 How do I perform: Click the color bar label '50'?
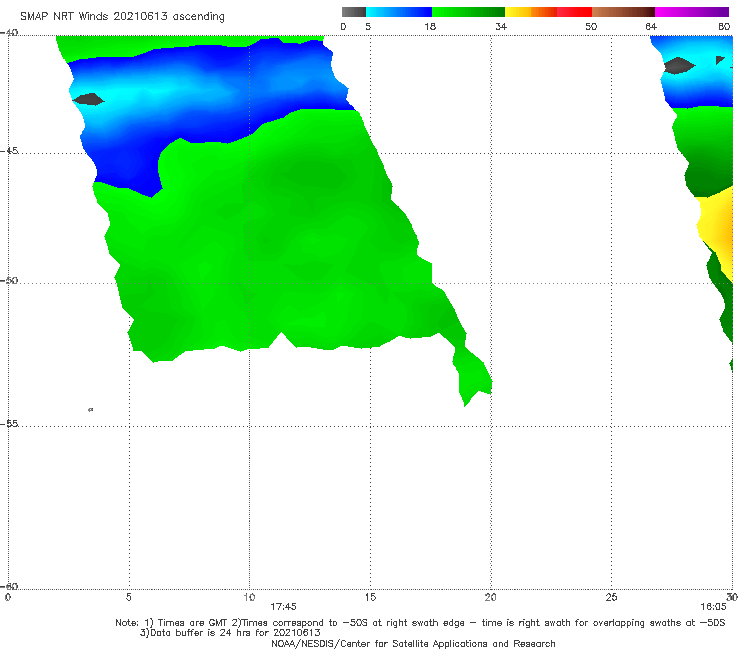click(591, 27)
